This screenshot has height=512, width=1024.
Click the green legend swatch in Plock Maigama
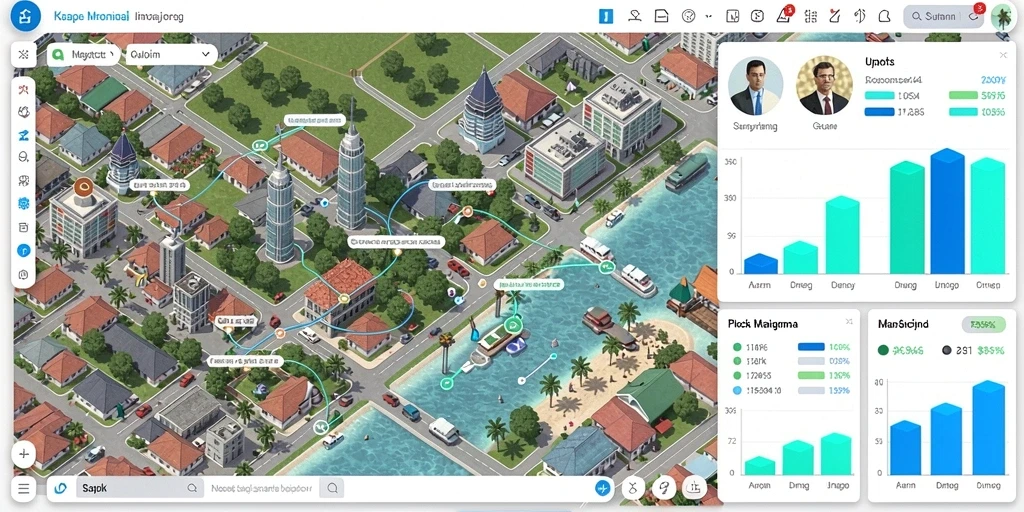click(811, 376)
